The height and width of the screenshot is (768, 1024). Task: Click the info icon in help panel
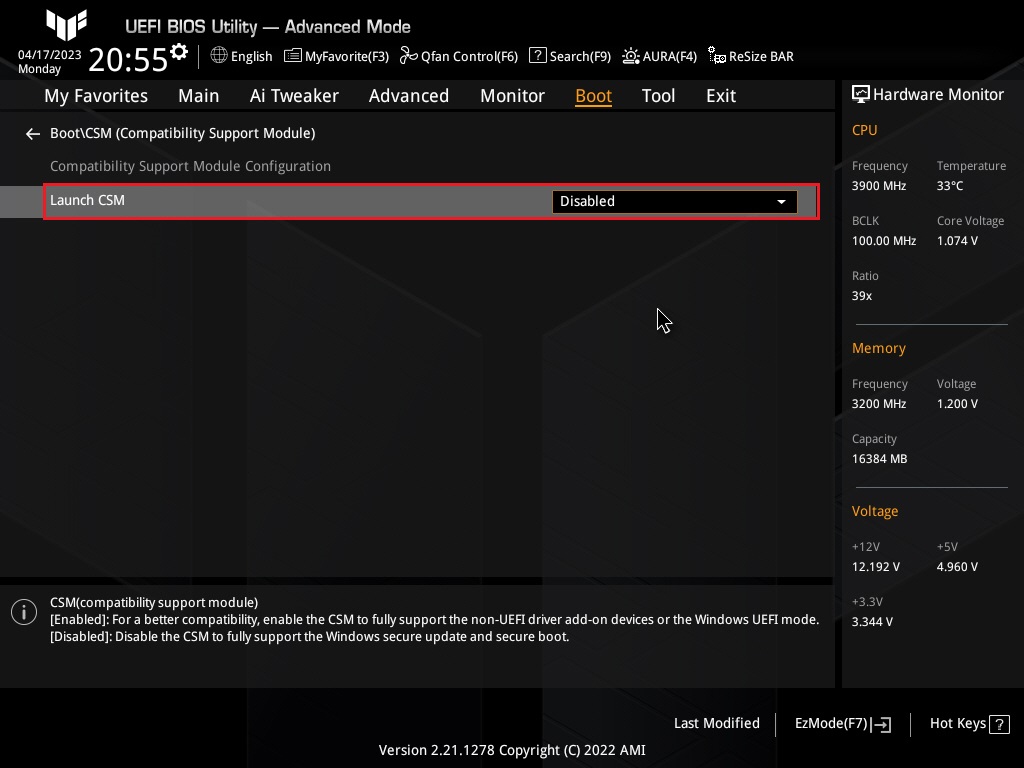click(24, 612)
